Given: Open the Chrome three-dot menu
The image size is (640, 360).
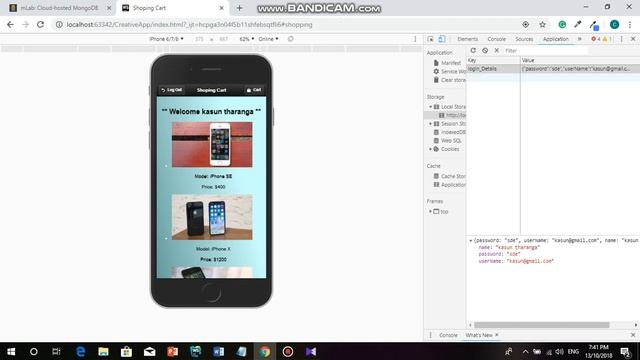Looking at the screenshot, I should pyautogui.click(x=630, y=24).
